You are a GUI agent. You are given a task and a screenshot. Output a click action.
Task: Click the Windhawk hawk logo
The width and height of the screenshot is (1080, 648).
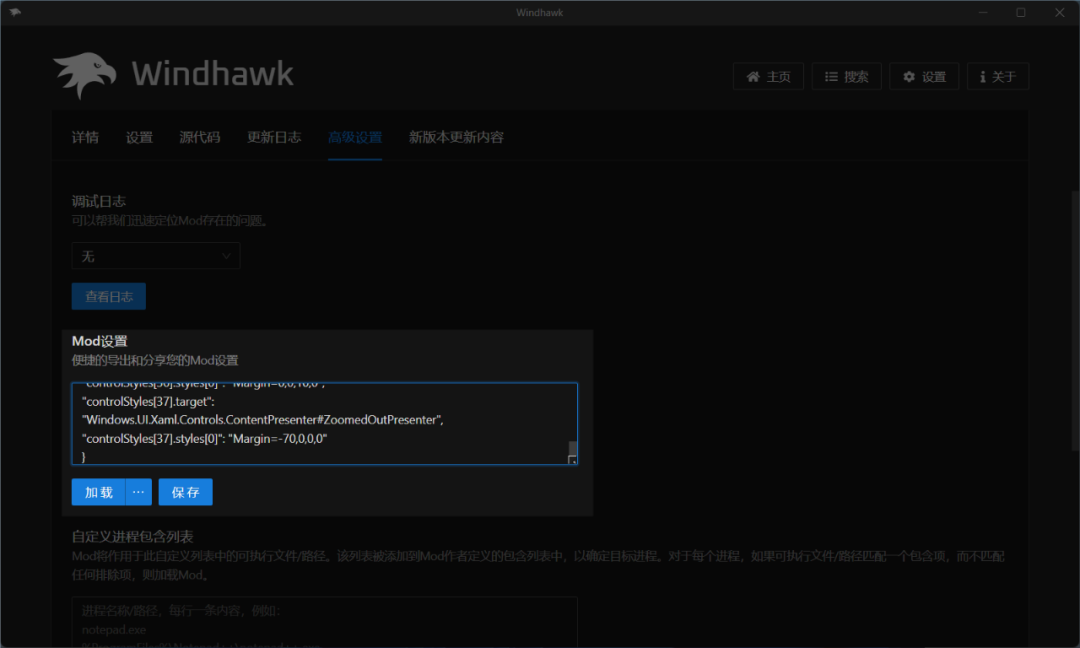click(x=85, y=74)
